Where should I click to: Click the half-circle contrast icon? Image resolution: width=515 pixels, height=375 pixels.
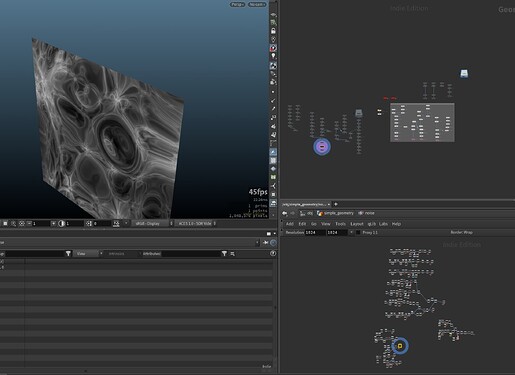tap(61, 223)
